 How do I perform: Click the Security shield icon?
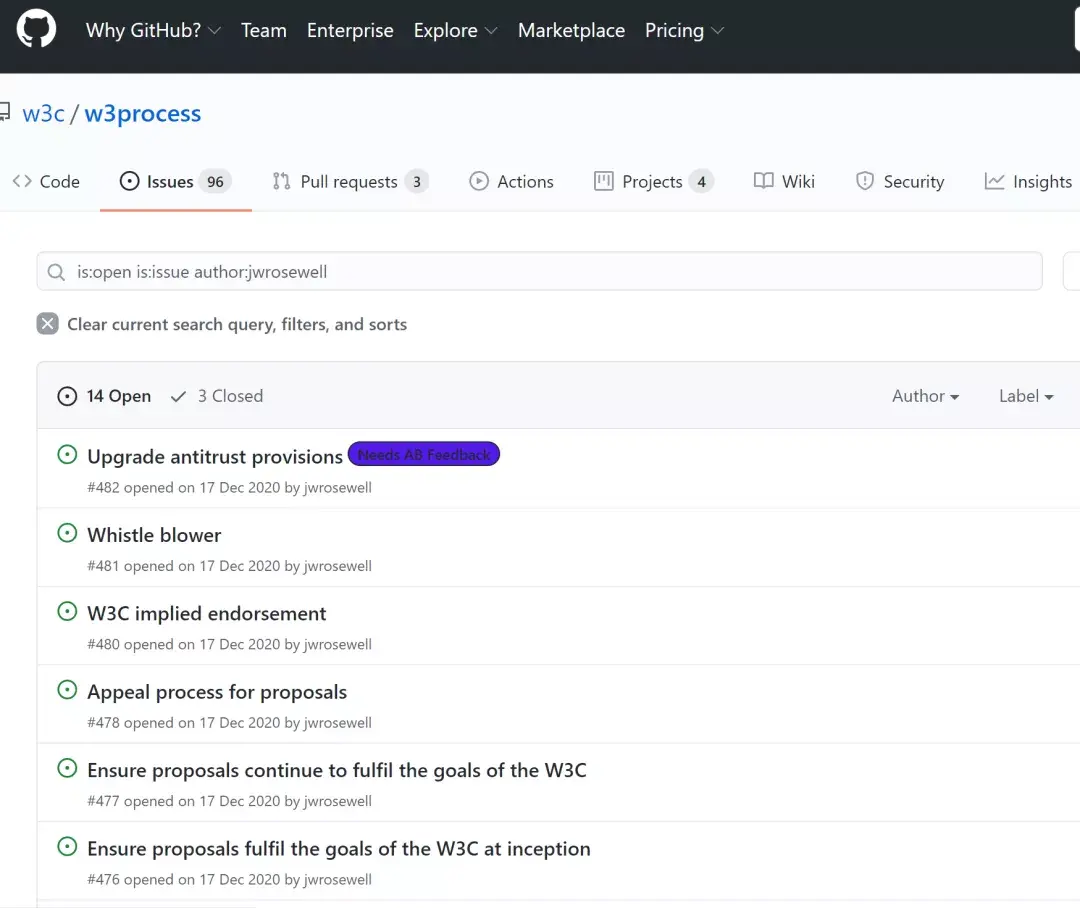[865, 181]
